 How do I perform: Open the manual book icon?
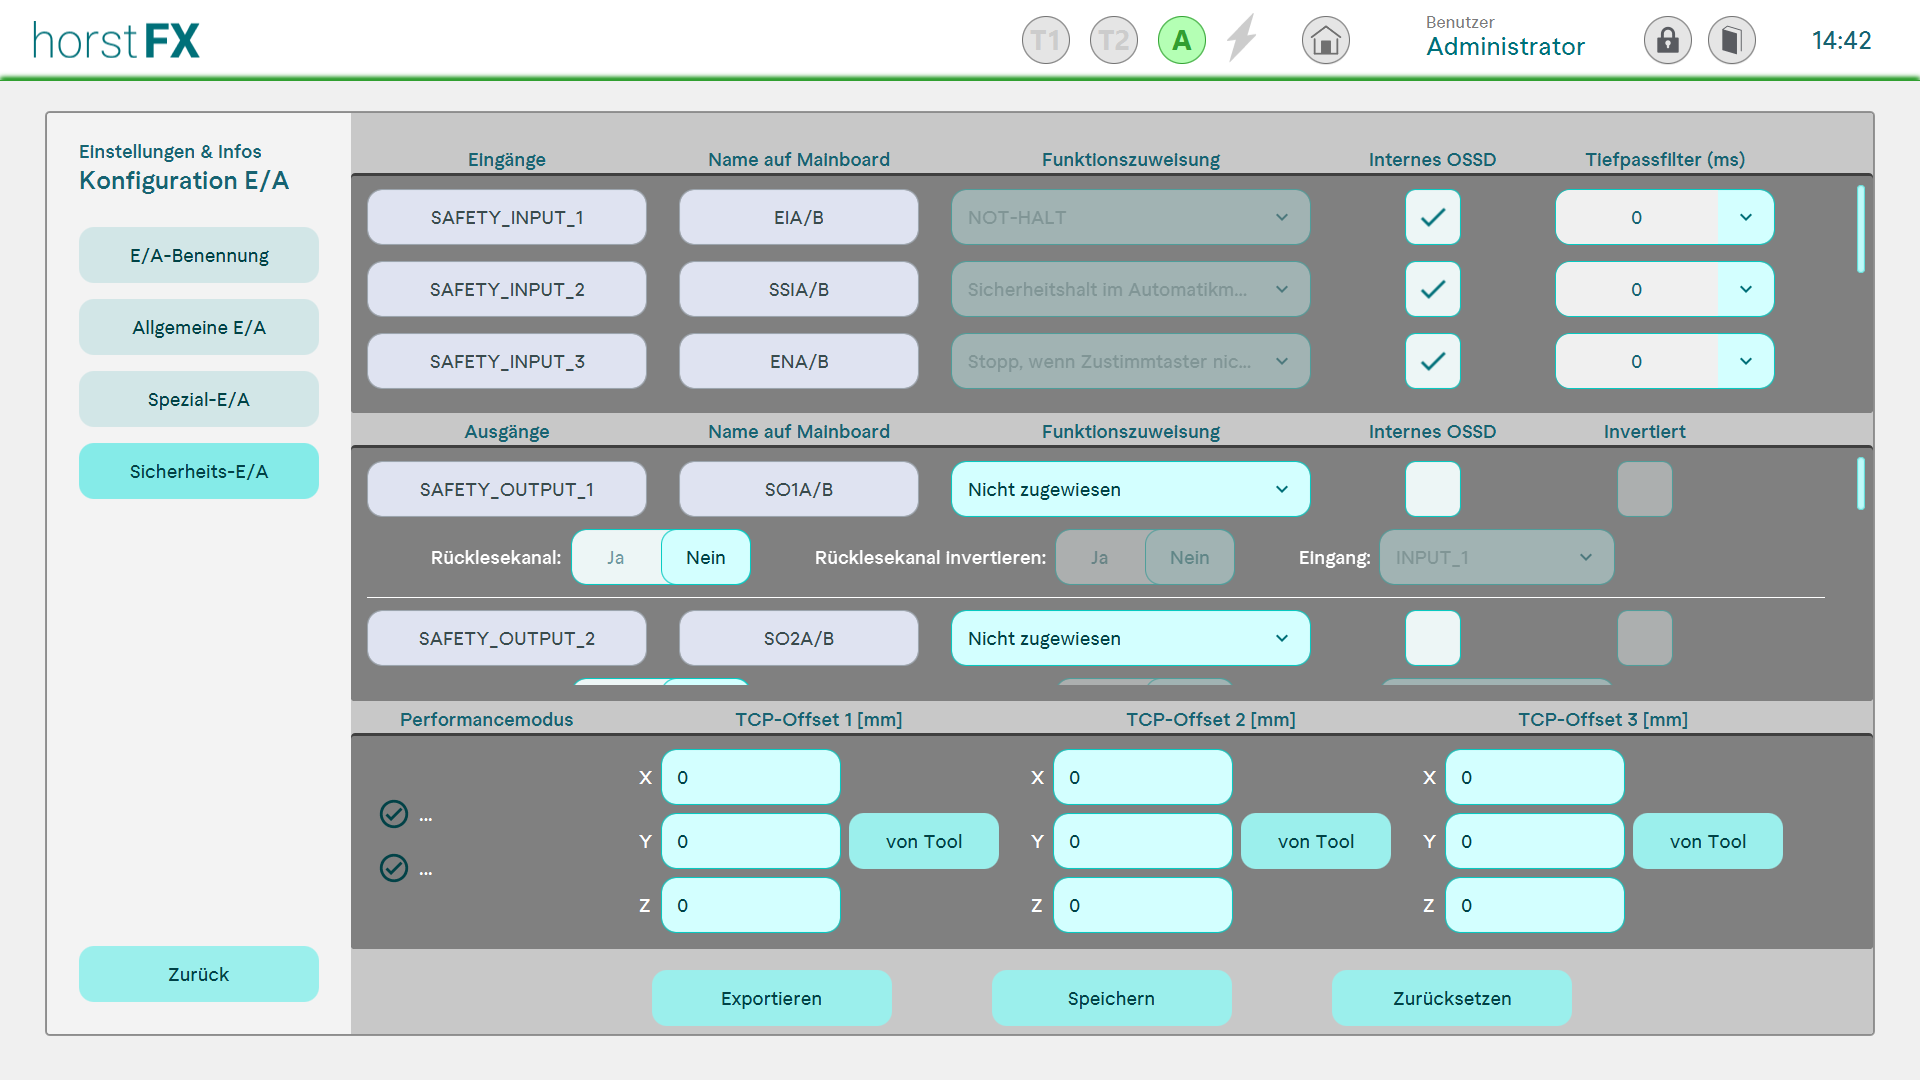point(1731,41)
